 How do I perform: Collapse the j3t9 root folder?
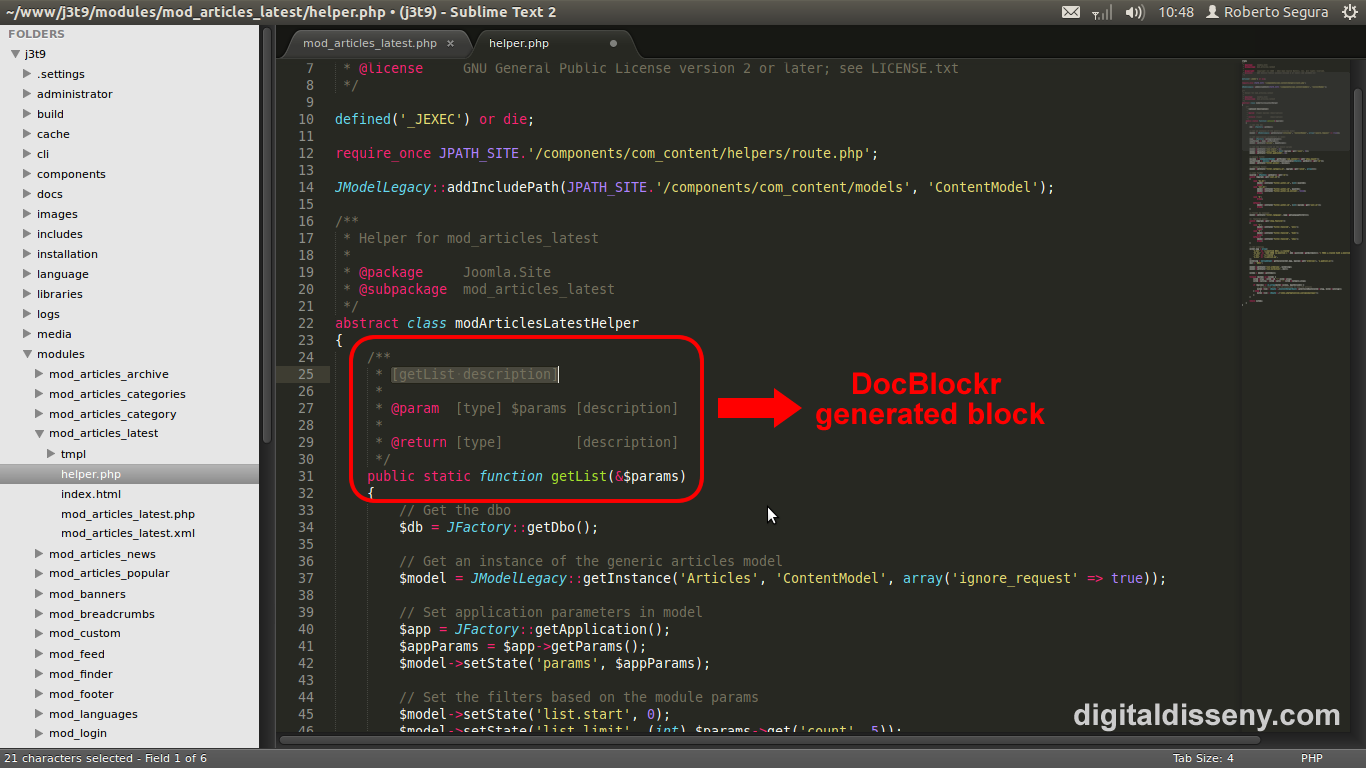click(x=16, y=54)
